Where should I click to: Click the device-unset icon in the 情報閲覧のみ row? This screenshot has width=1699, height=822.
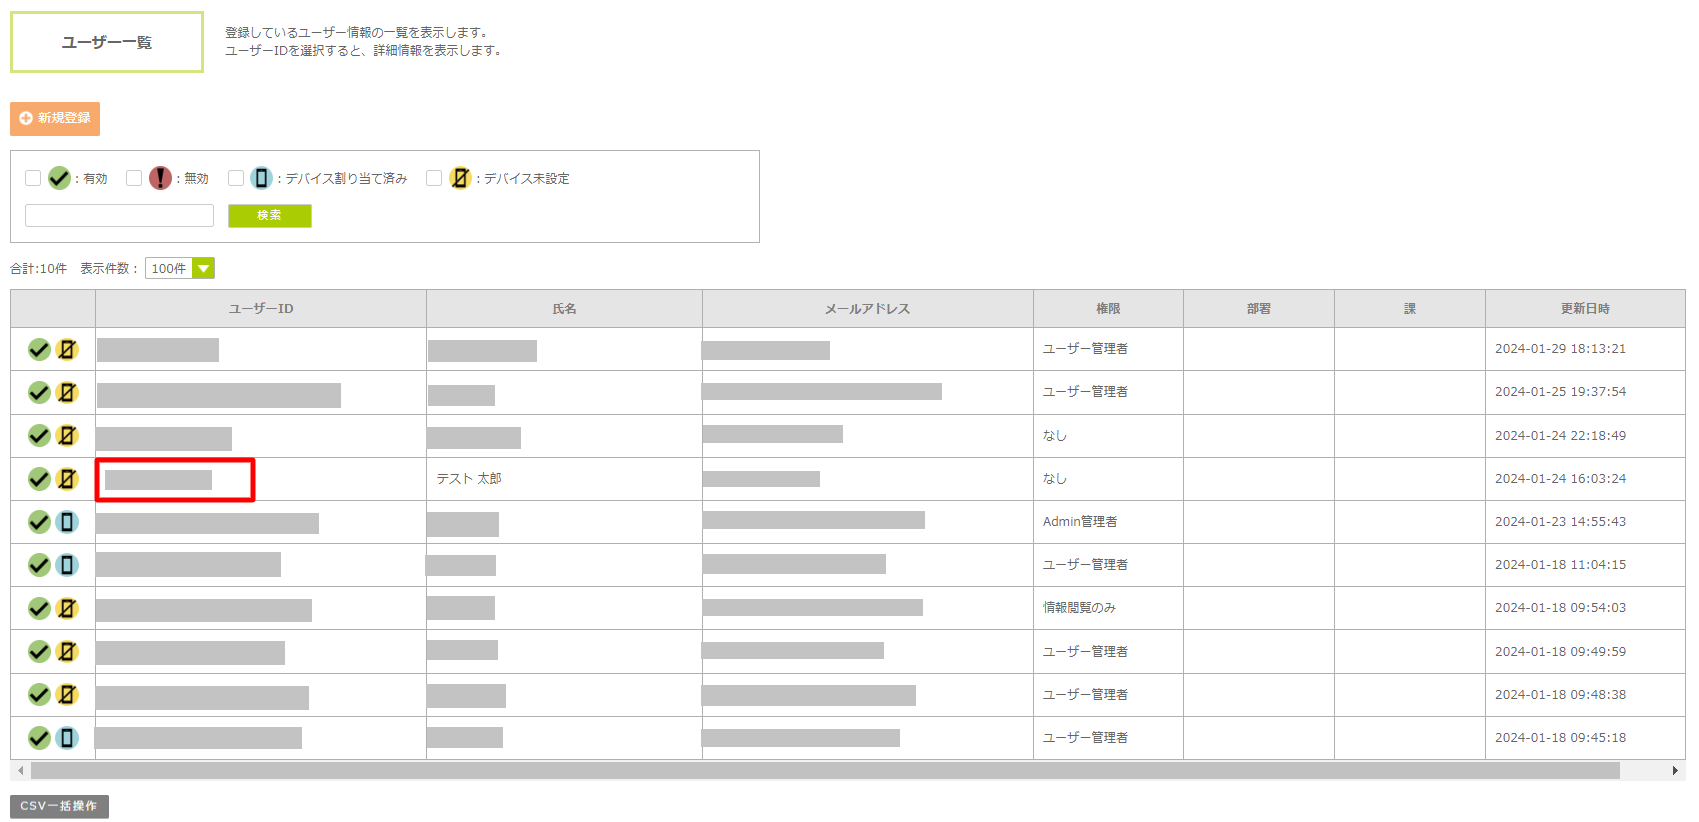pyautogui.click(x=67, y=608)
